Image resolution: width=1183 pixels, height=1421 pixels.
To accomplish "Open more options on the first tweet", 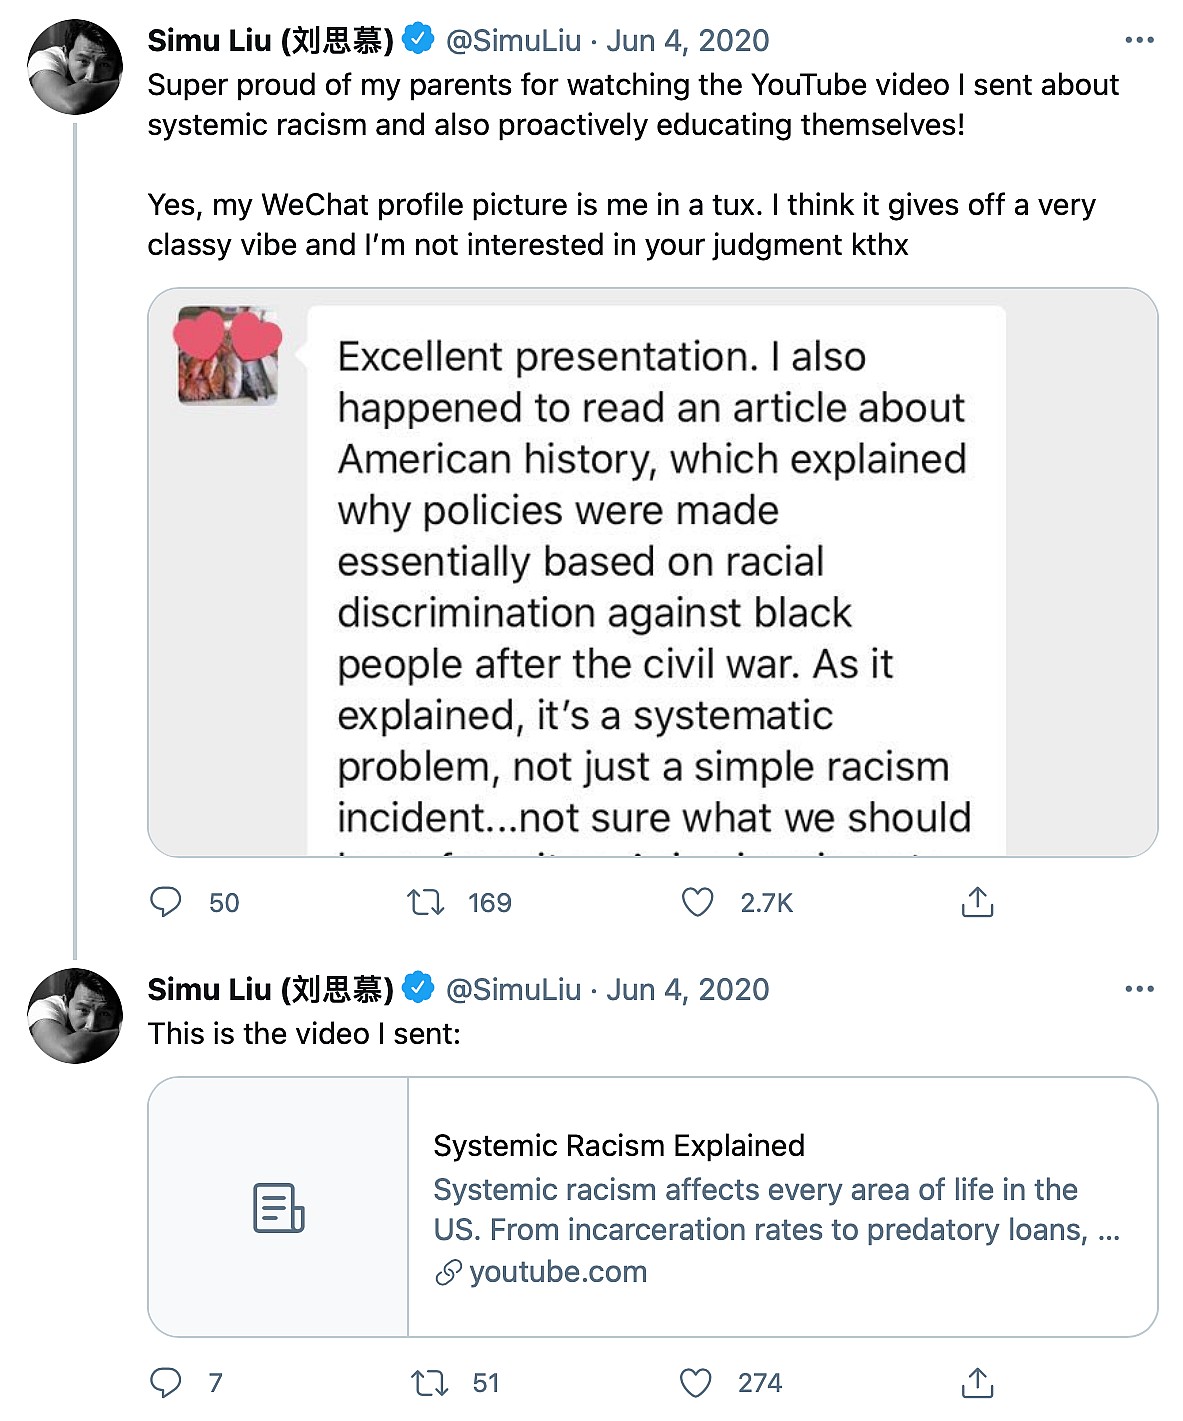I will tap(1139, 40).
